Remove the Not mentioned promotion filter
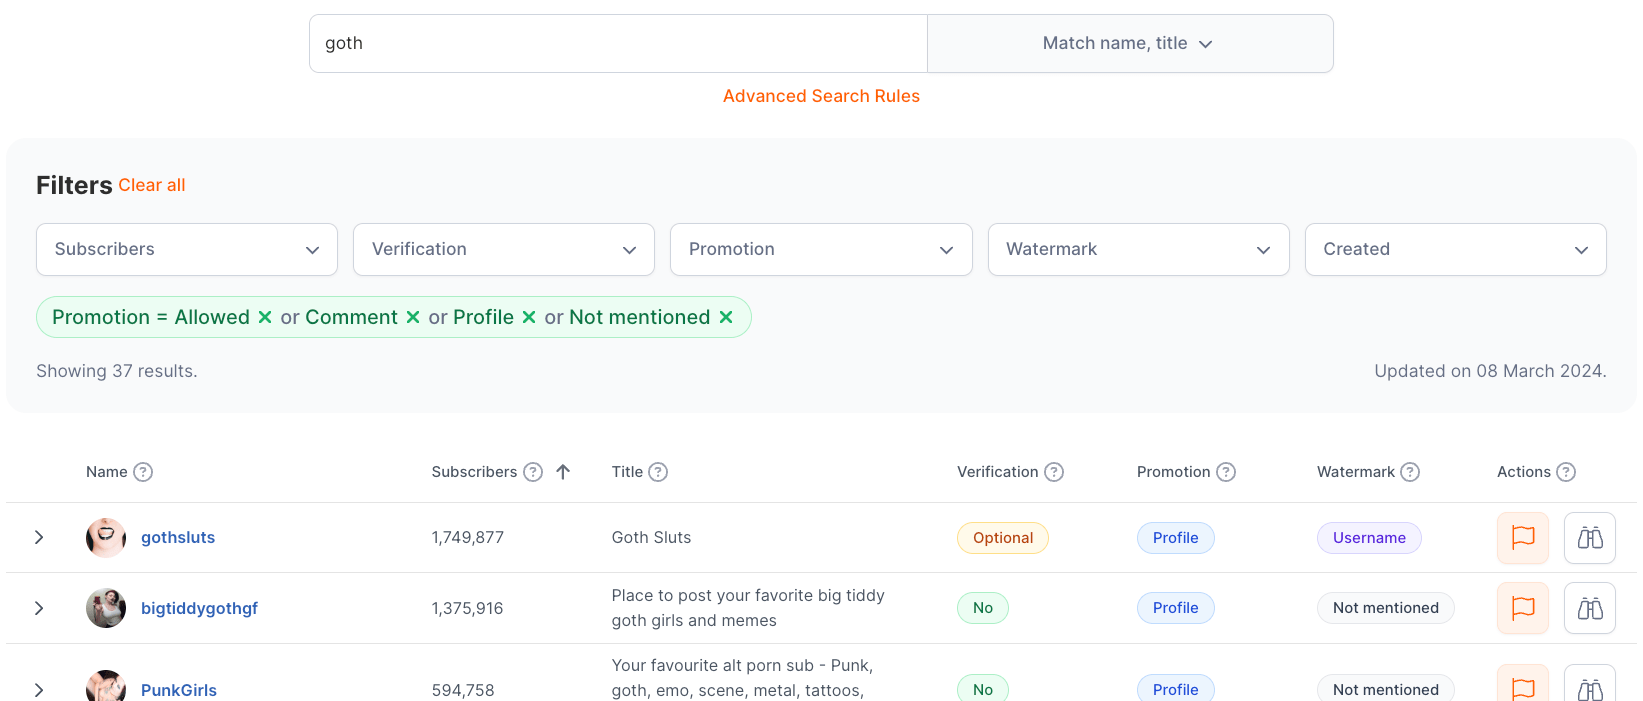Image resolution: width=1643 pixels, height=701 pixels. click(726, 317)
